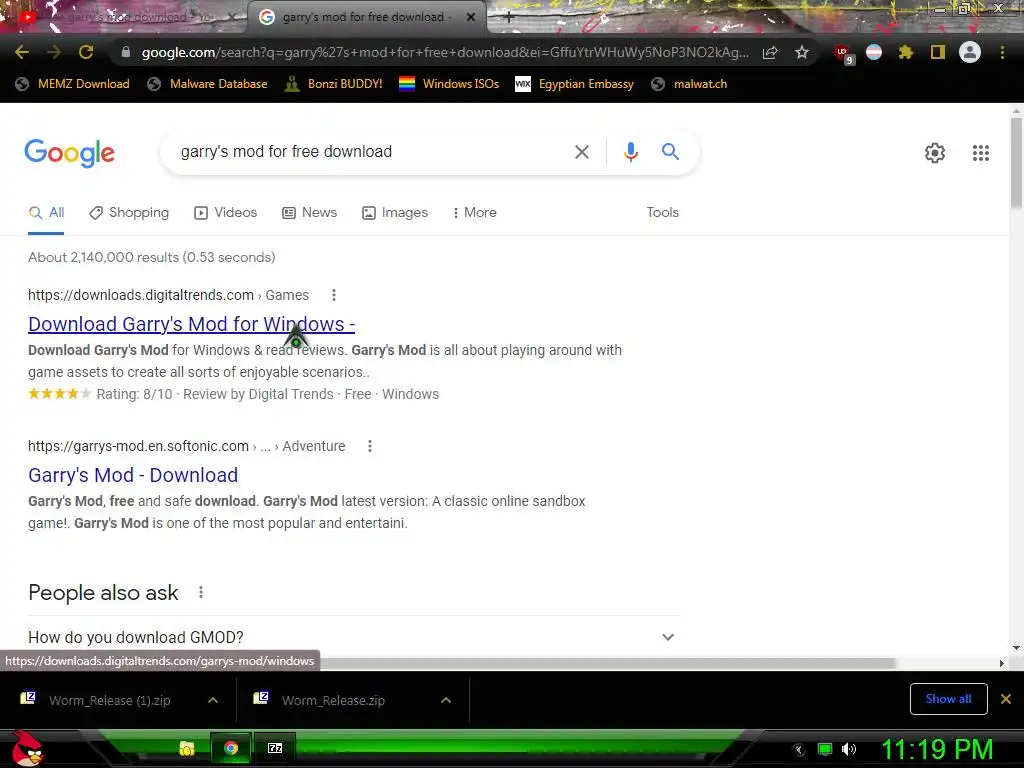This screenshot has width=1024, height=768.
Task: Close the downloads bar
Action: click(1006, 699)
